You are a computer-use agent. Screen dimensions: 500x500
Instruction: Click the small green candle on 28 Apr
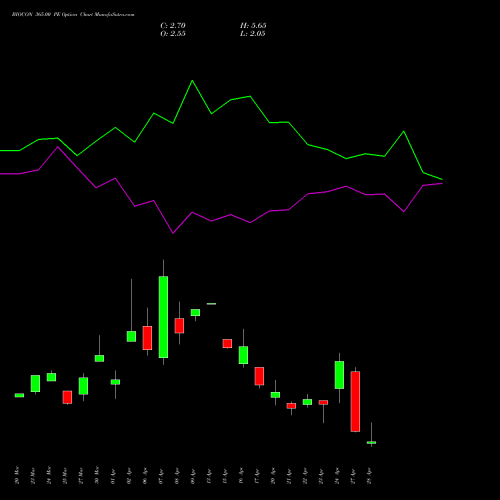(371, 442)
